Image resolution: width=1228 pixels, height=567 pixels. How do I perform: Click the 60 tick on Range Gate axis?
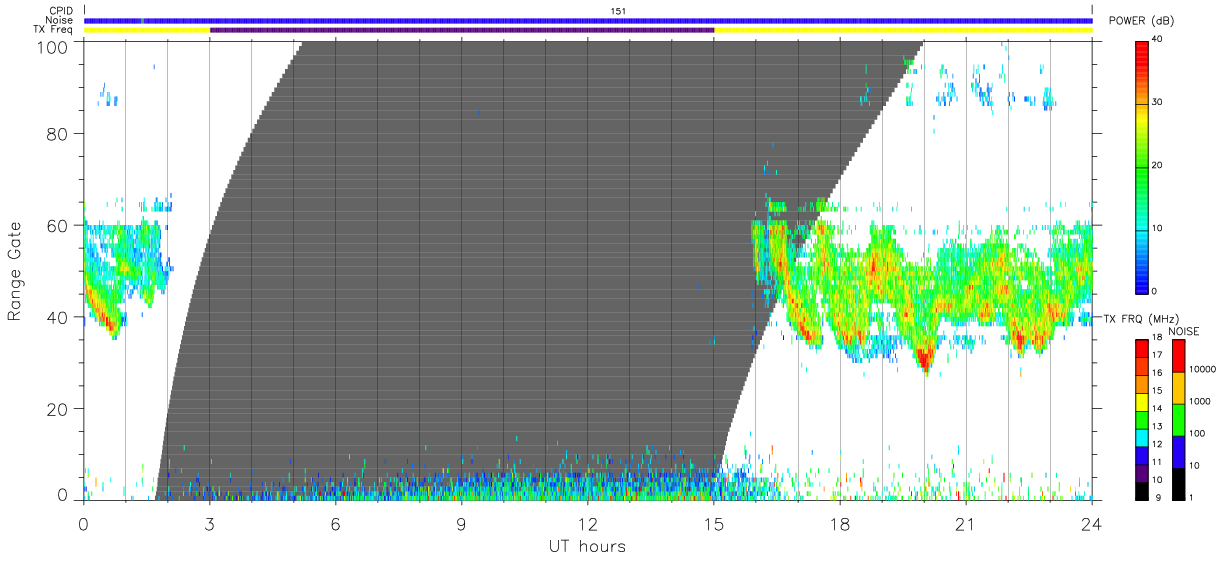click(x=58, y=225)
